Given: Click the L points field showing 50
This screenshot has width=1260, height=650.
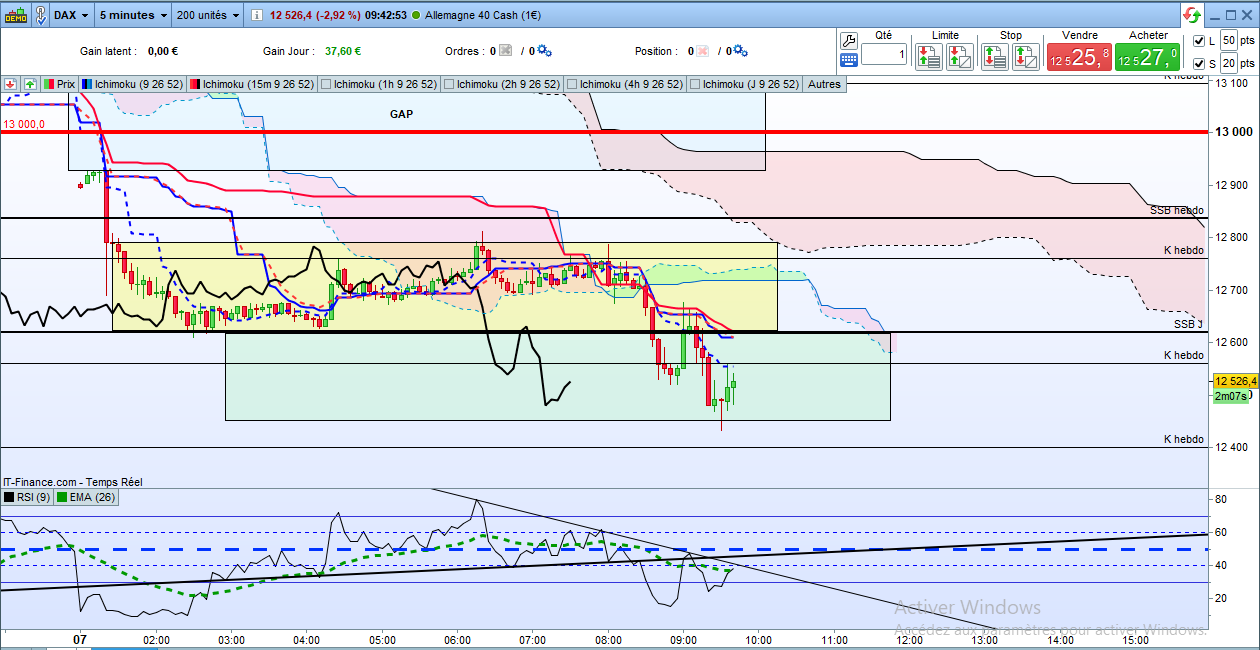Looking at the screenshot, I should 1229,41.
